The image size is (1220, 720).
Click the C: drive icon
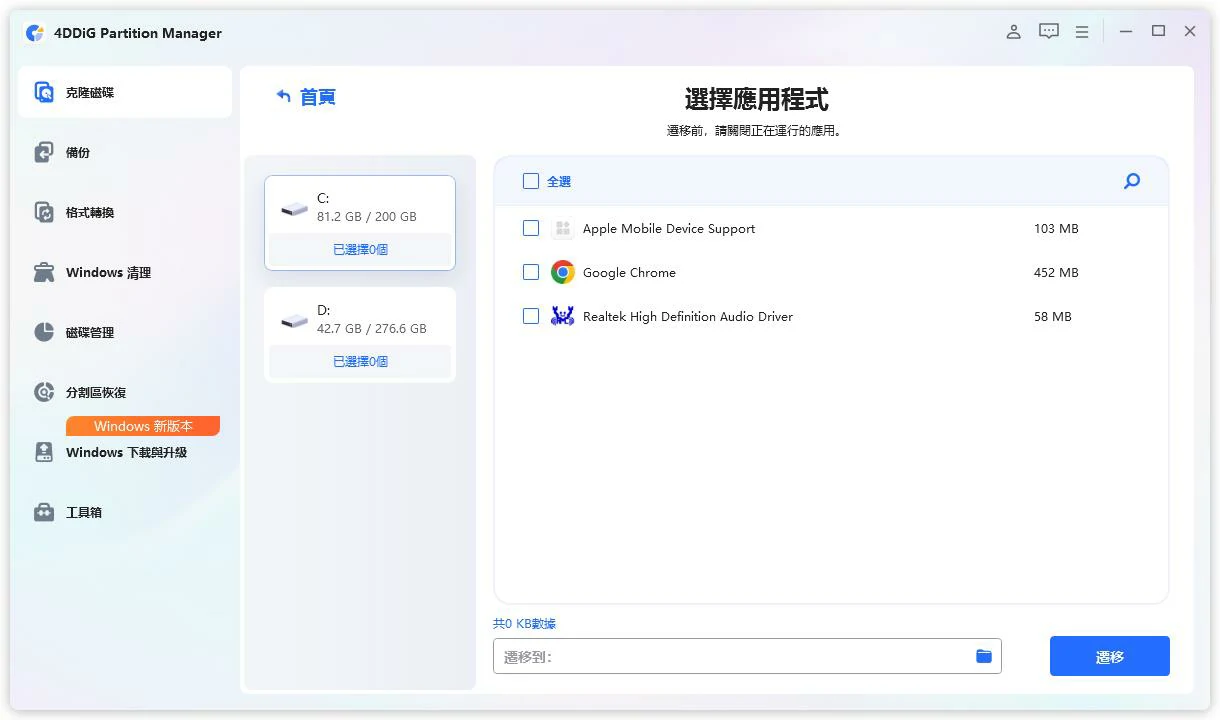click(x=294, y=208)
